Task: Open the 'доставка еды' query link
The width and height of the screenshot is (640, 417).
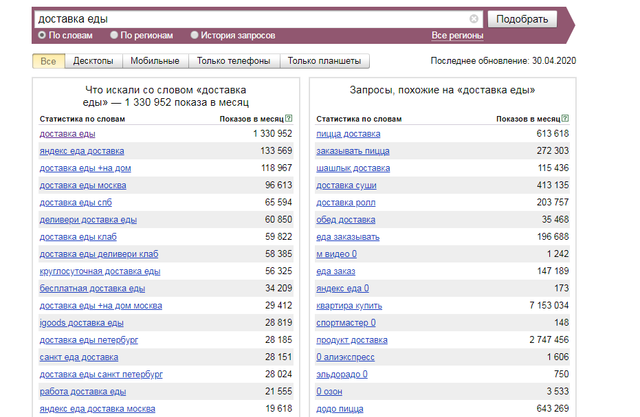Action: coord(67,134)
